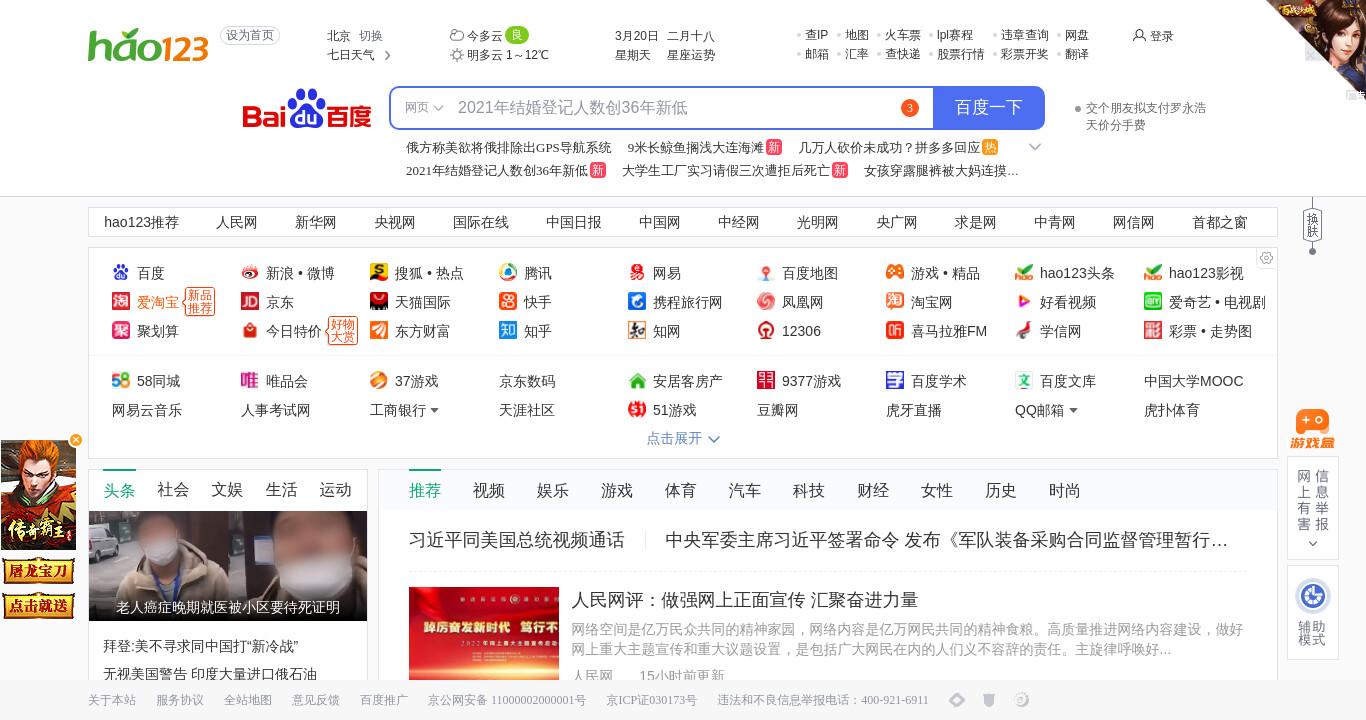Image resolution: width=1366 pixels, height=720 pixels.
Task: Open 安居客房产 icon link
Action: tap(637, 381)
